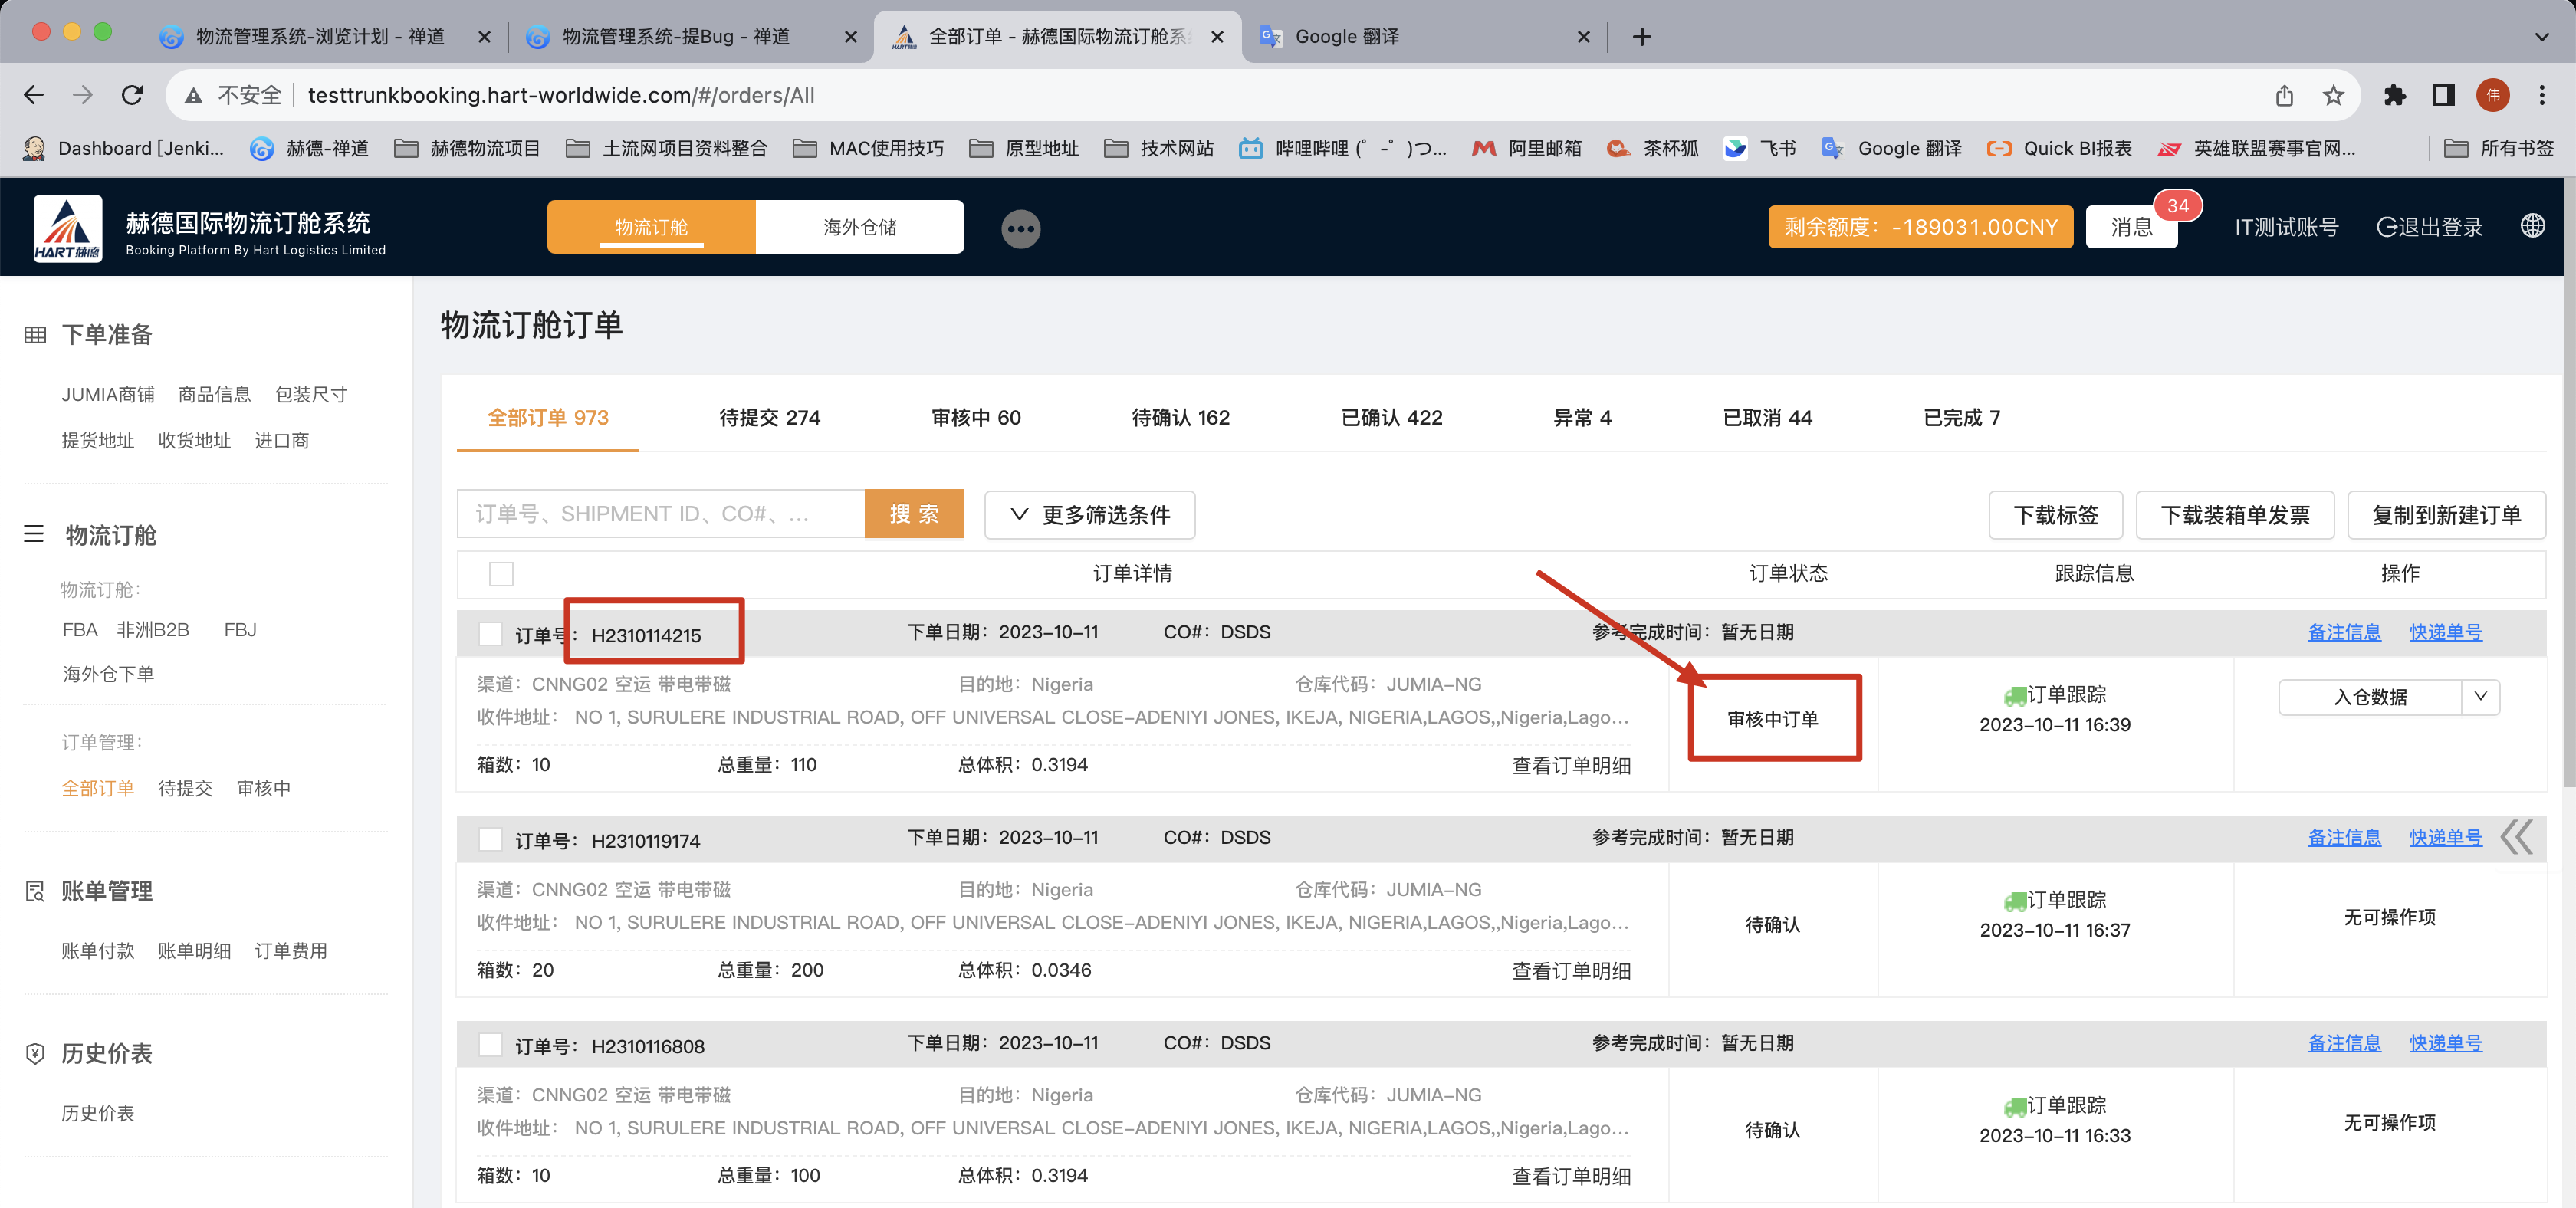Bookmark page with the star icon

pyautogui.click(x=2333, y=95)
